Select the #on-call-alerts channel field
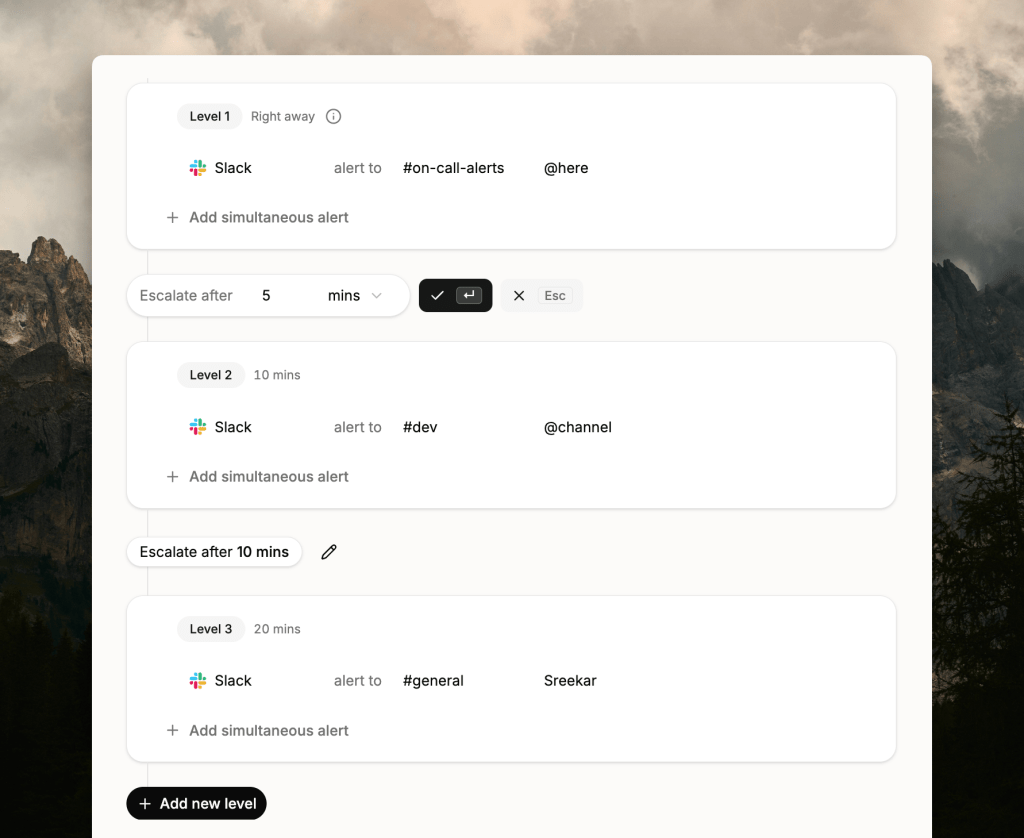Image resolution: width=1024 pixels, height=838 pixels. point(453,168)
